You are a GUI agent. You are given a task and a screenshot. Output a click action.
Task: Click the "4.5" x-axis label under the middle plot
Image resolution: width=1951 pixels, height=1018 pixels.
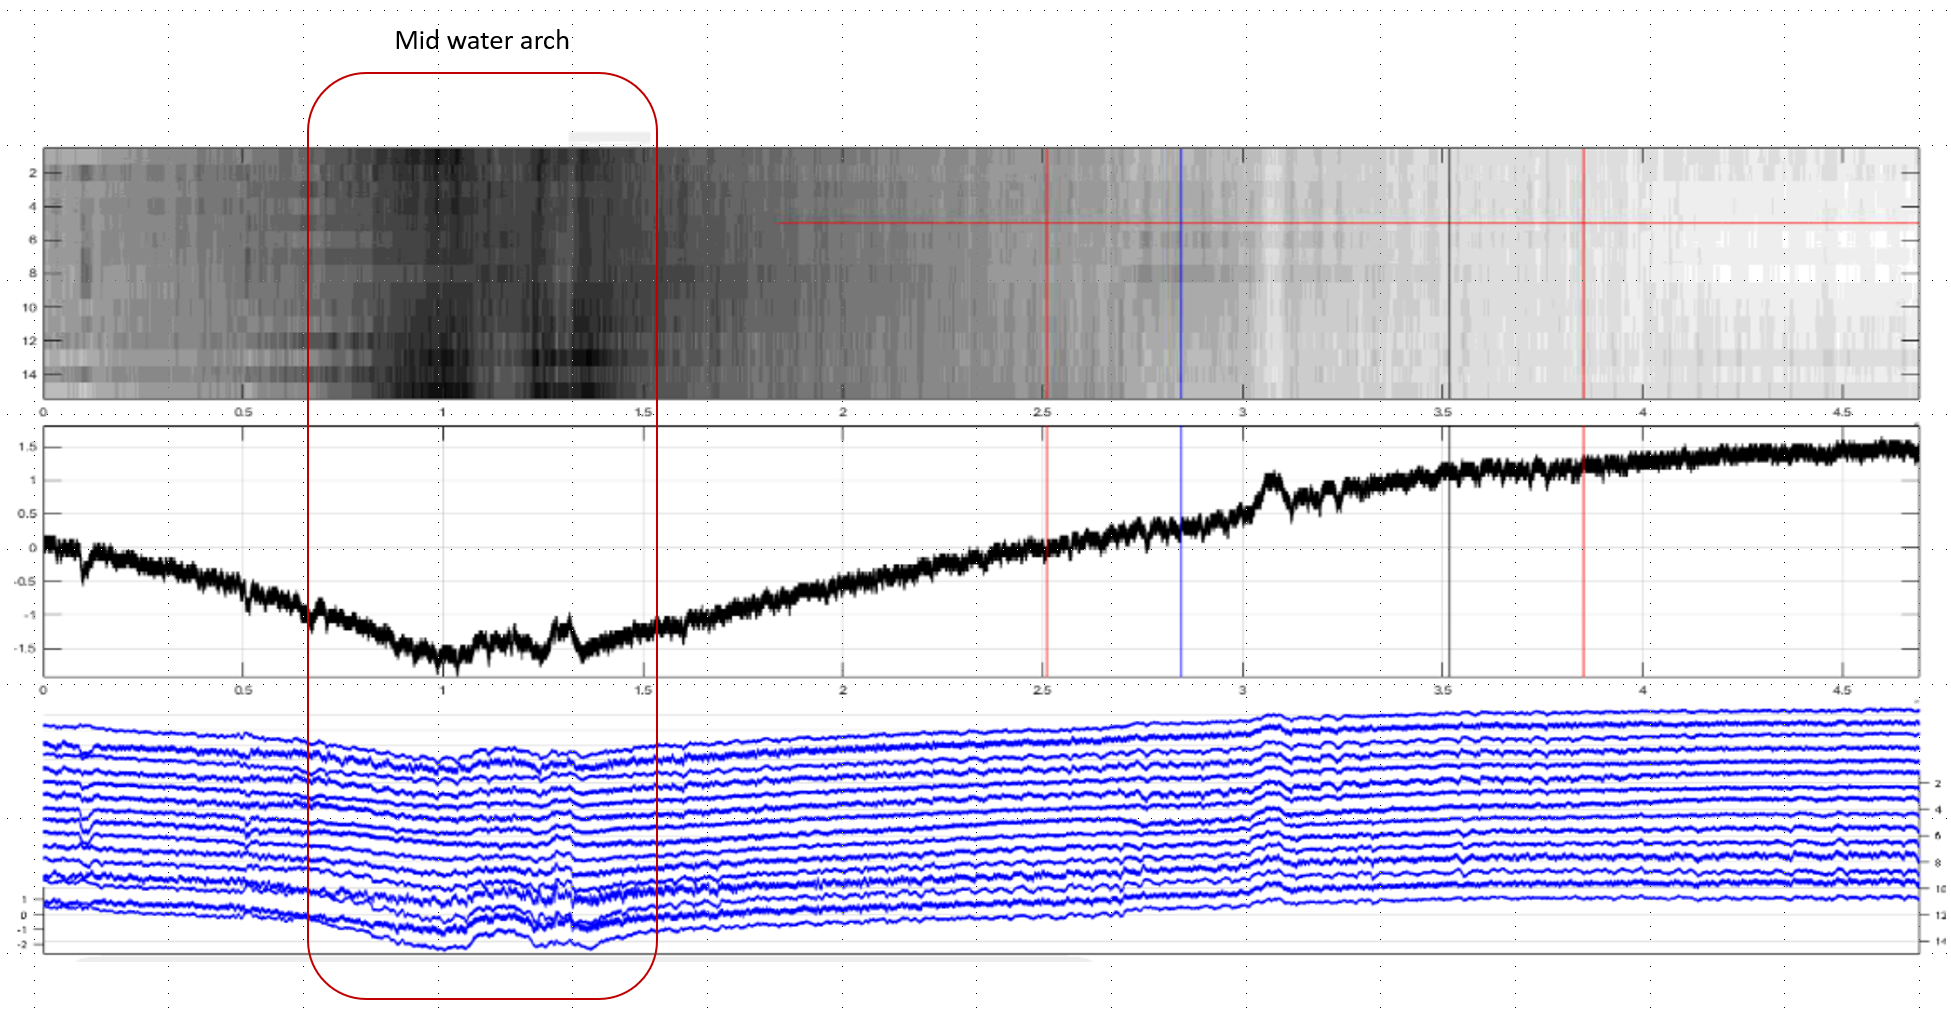click(x=1842, y=690)
